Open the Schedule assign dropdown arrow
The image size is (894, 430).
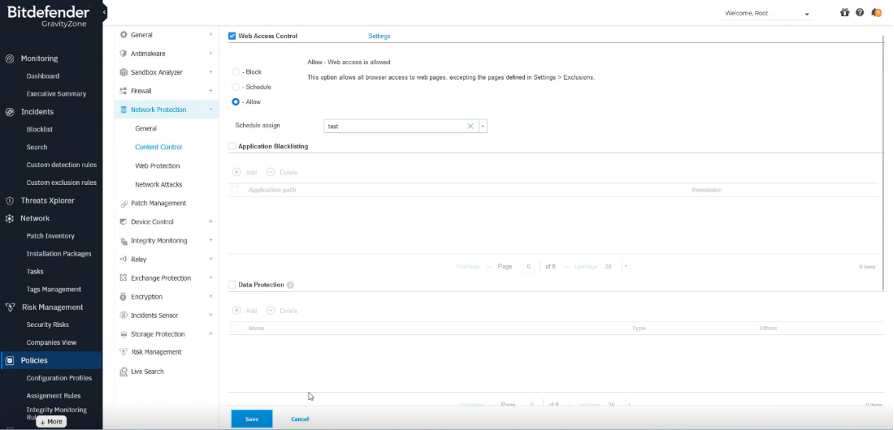pyautogui.click(x=483, y=126)
